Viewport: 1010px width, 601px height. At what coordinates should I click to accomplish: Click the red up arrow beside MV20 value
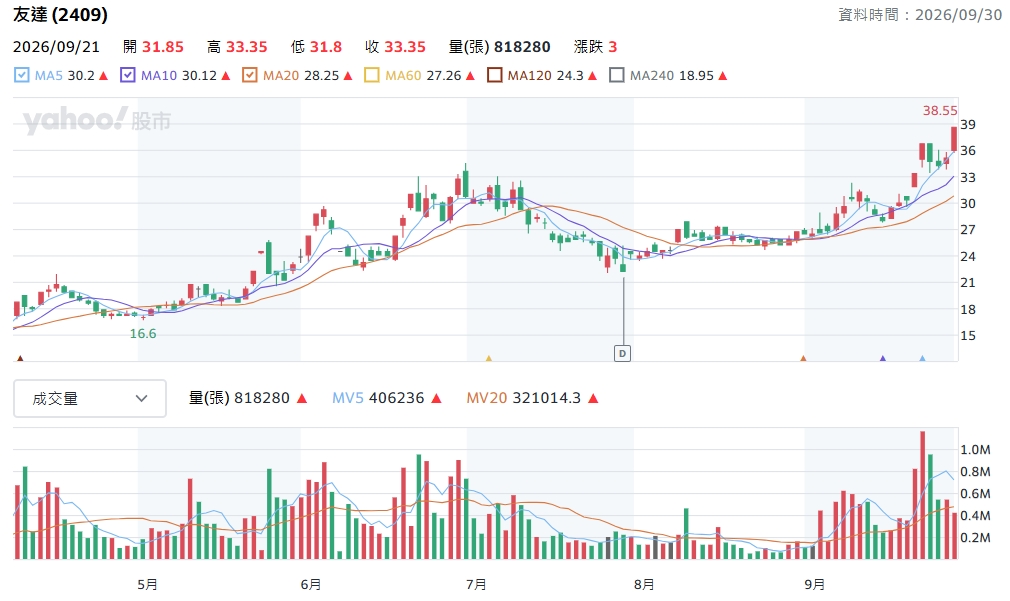[593, 399]
